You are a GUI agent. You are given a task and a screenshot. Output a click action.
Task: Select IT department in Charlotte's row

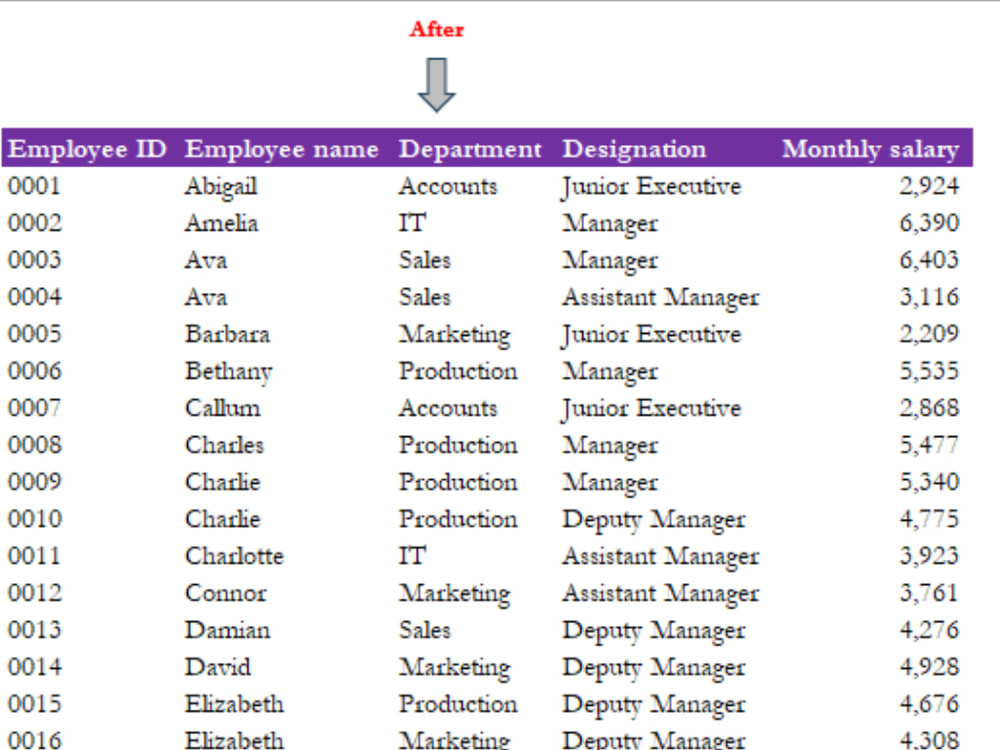tap(413, 556)
